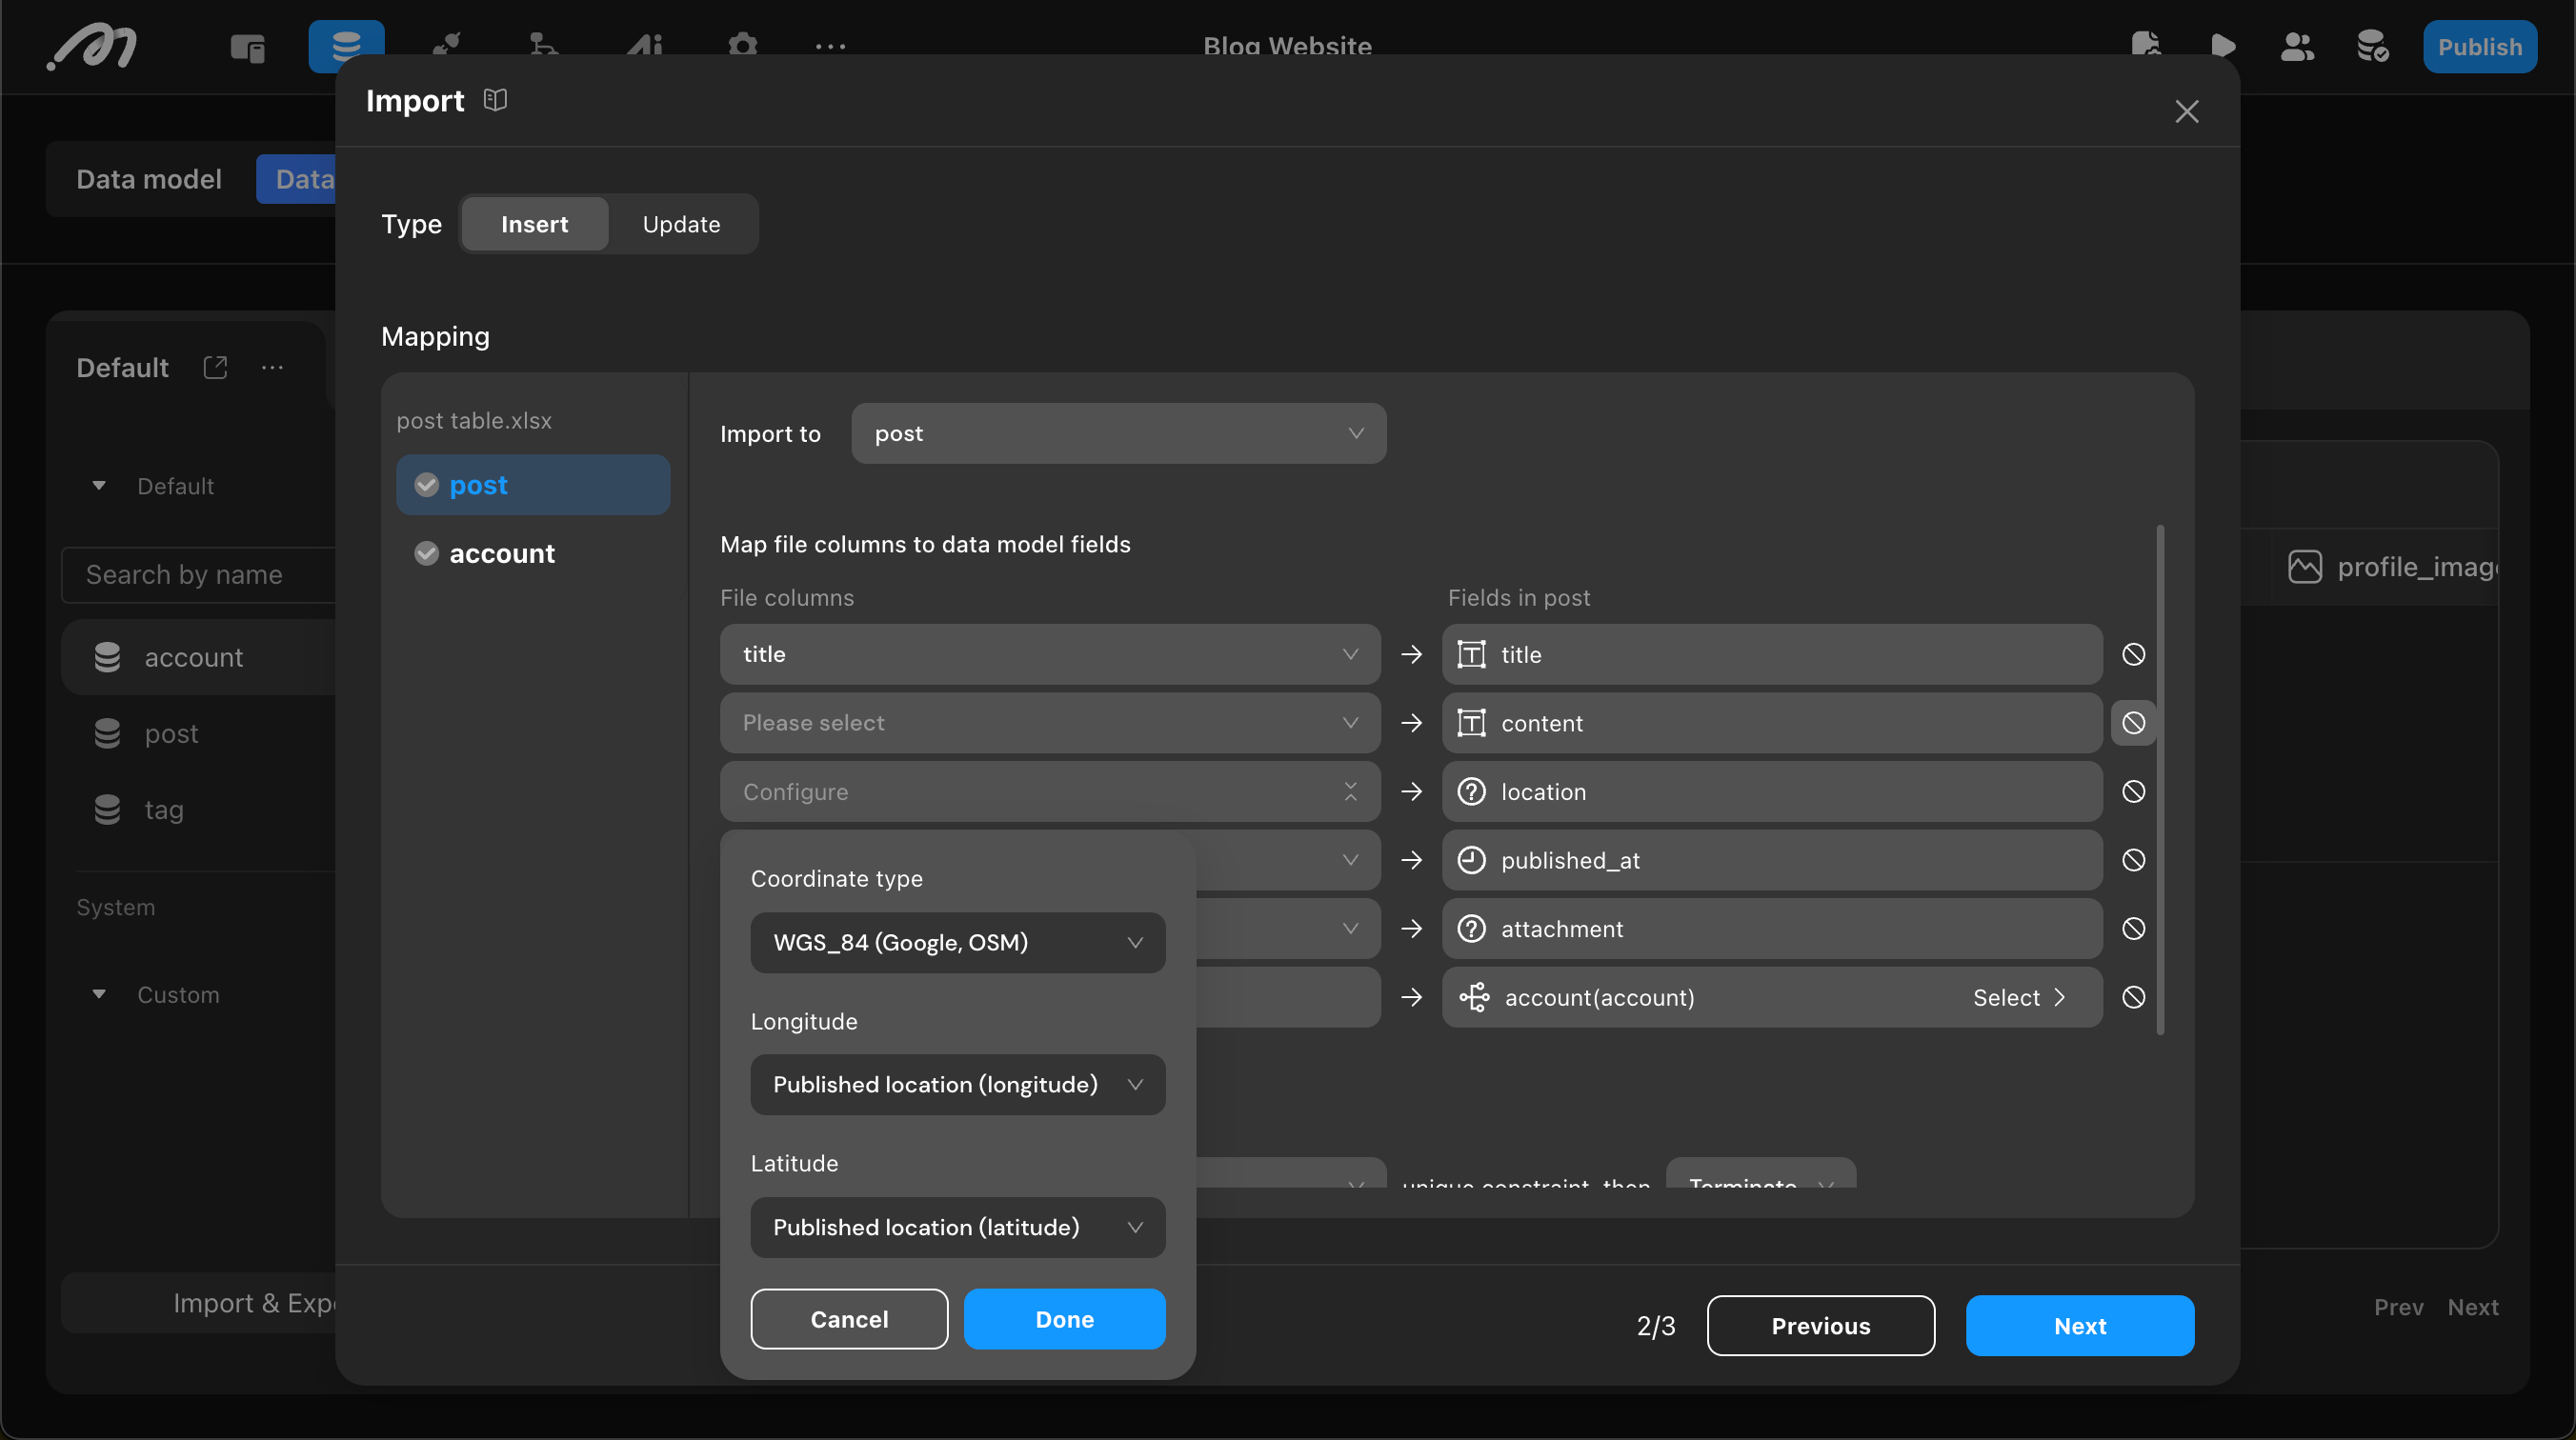Click the app logo in the top bar

pos(92,46)
